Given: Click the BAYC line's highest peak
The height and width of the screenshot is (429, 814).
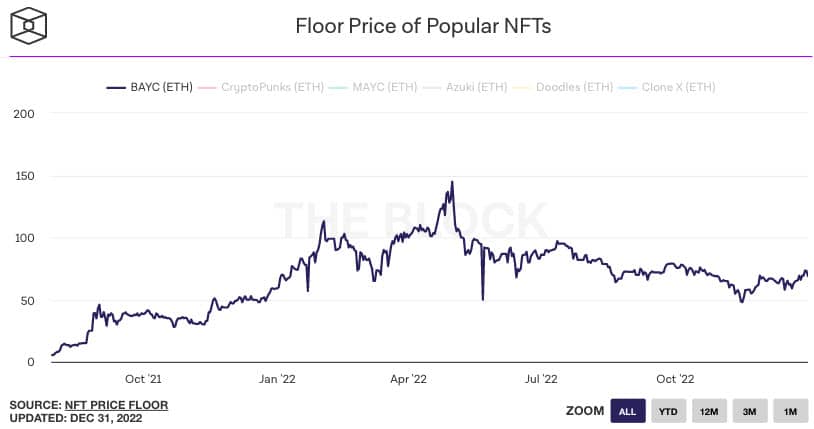Looking at the screenshot, I should click(x=452, y=182).
